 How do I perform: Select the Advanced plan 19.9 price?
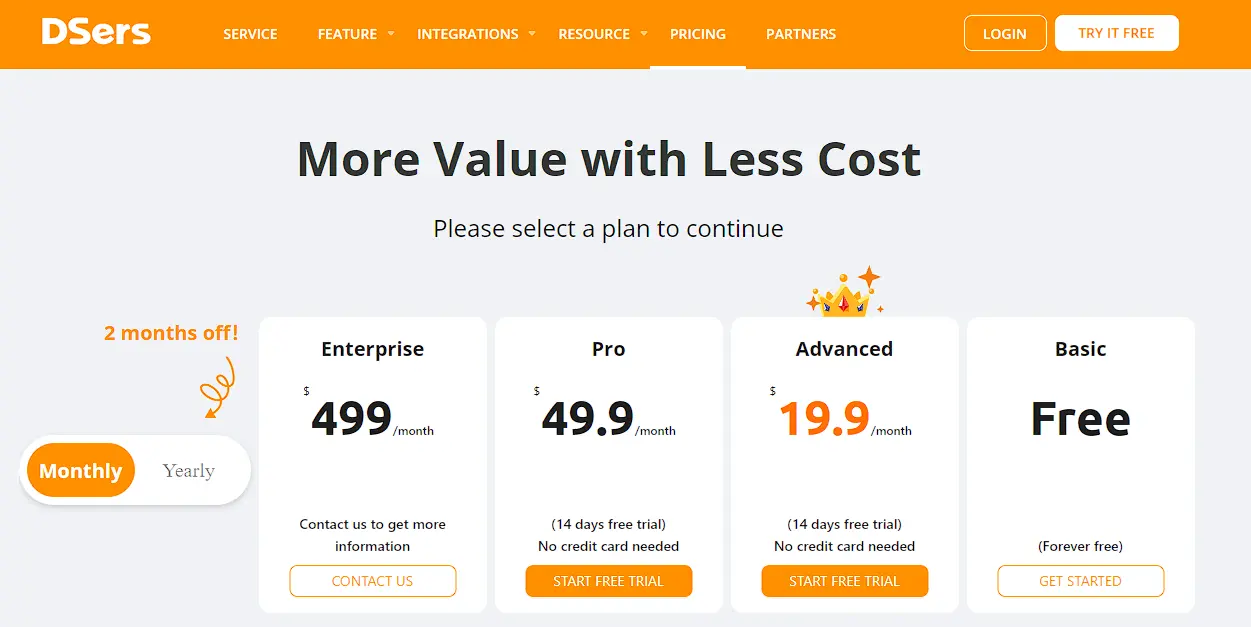point(825,419)
